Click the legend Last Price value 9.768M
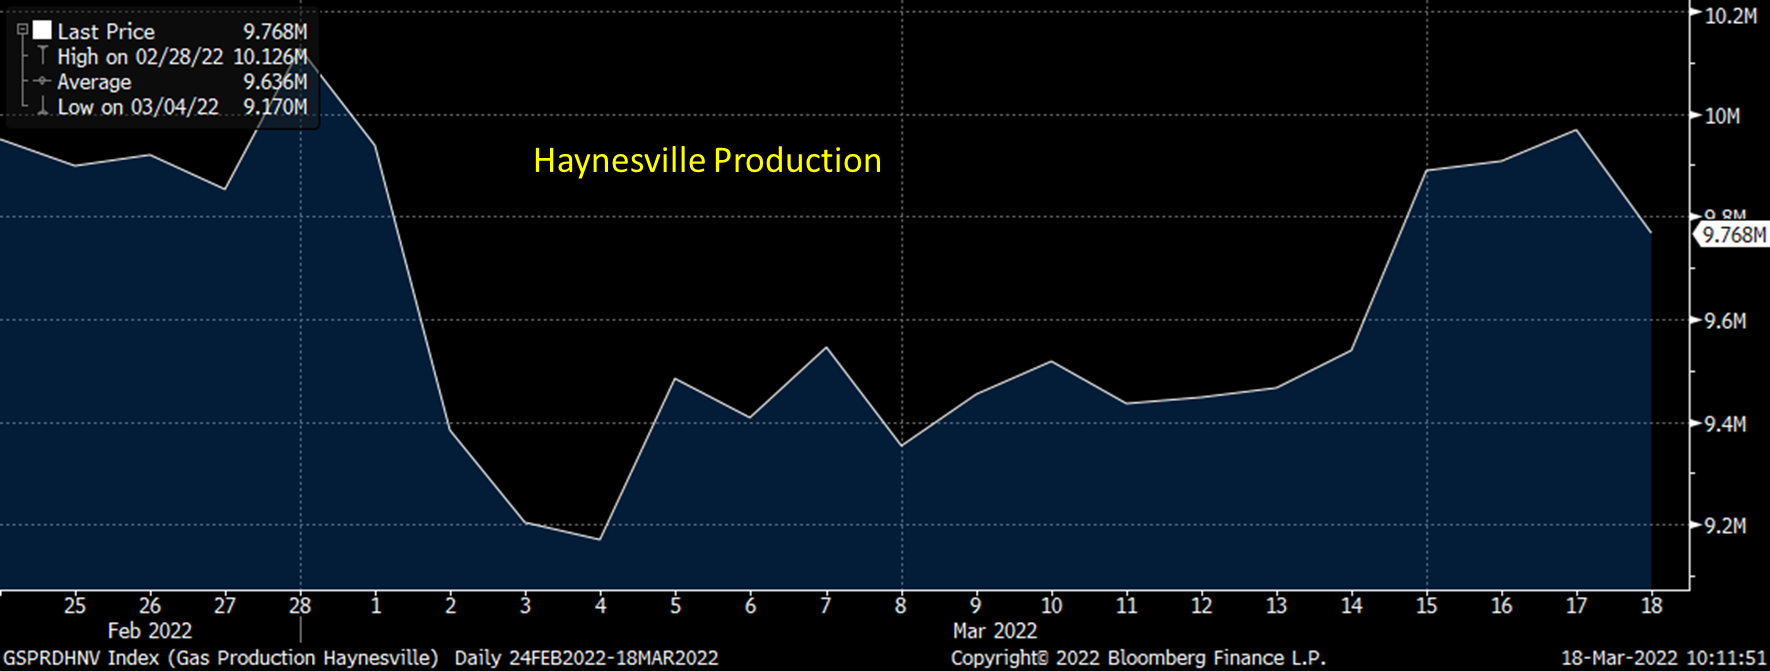Image resolution: width=1770 pixels, height=671 pixels. point(275,31)
